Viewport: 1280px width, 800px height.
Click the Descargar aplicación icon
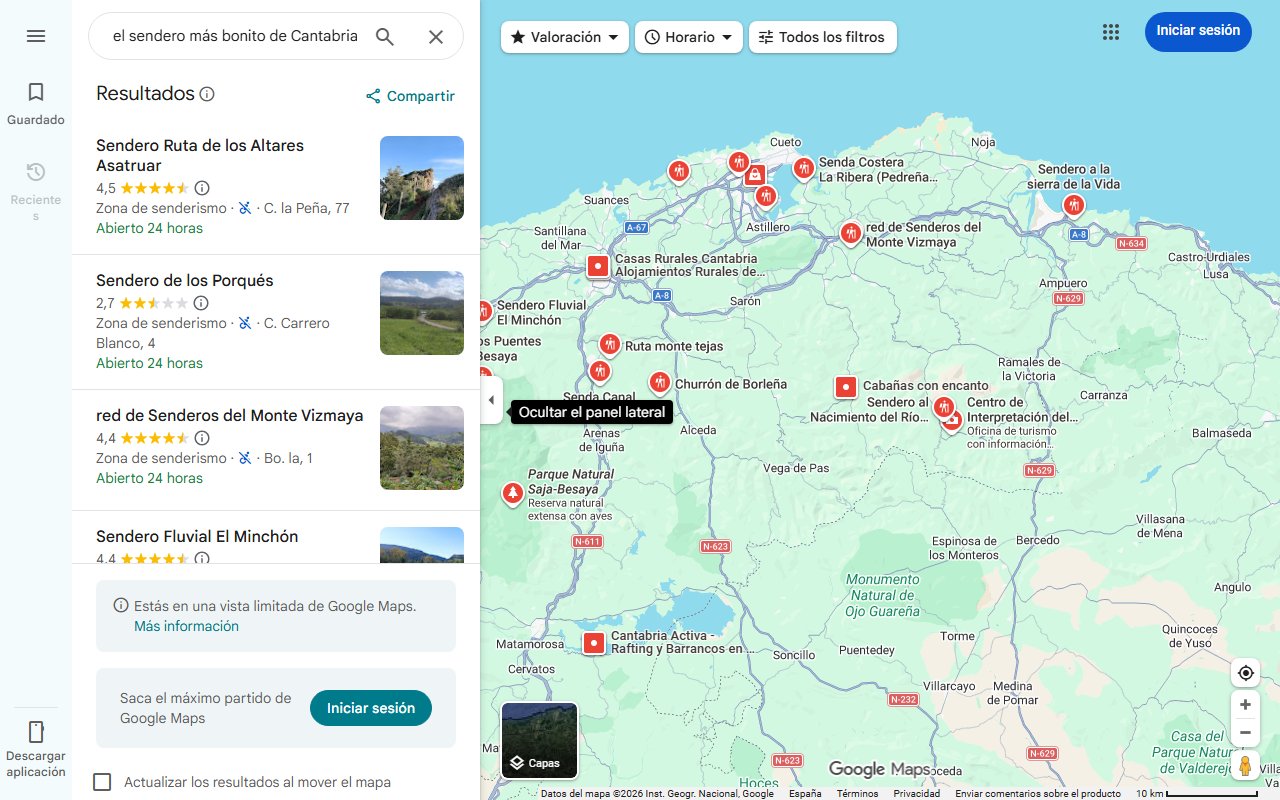36,731
